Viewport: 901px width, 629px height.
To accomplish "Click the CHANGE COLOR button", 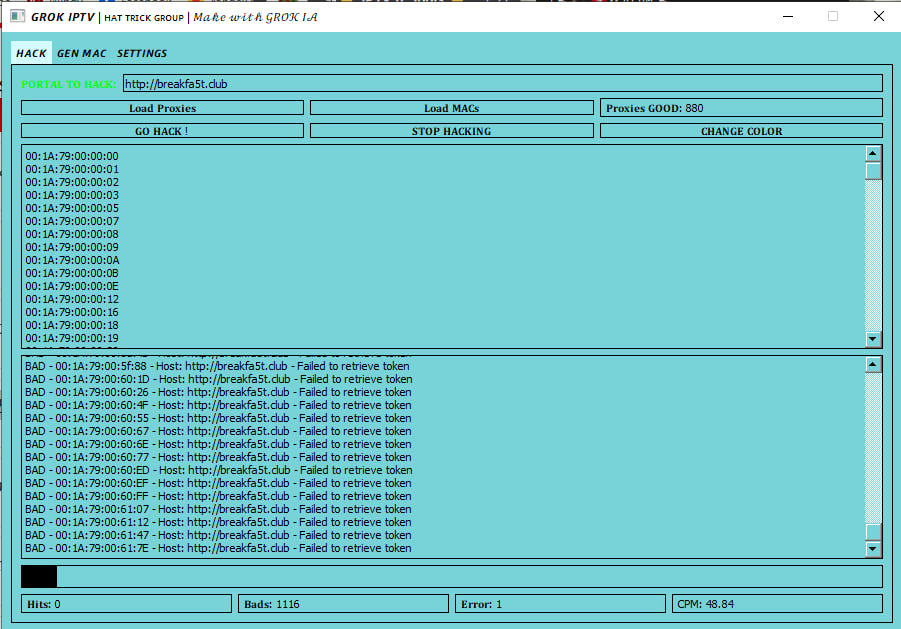I will pyautogui.click(x=741, y=131).
